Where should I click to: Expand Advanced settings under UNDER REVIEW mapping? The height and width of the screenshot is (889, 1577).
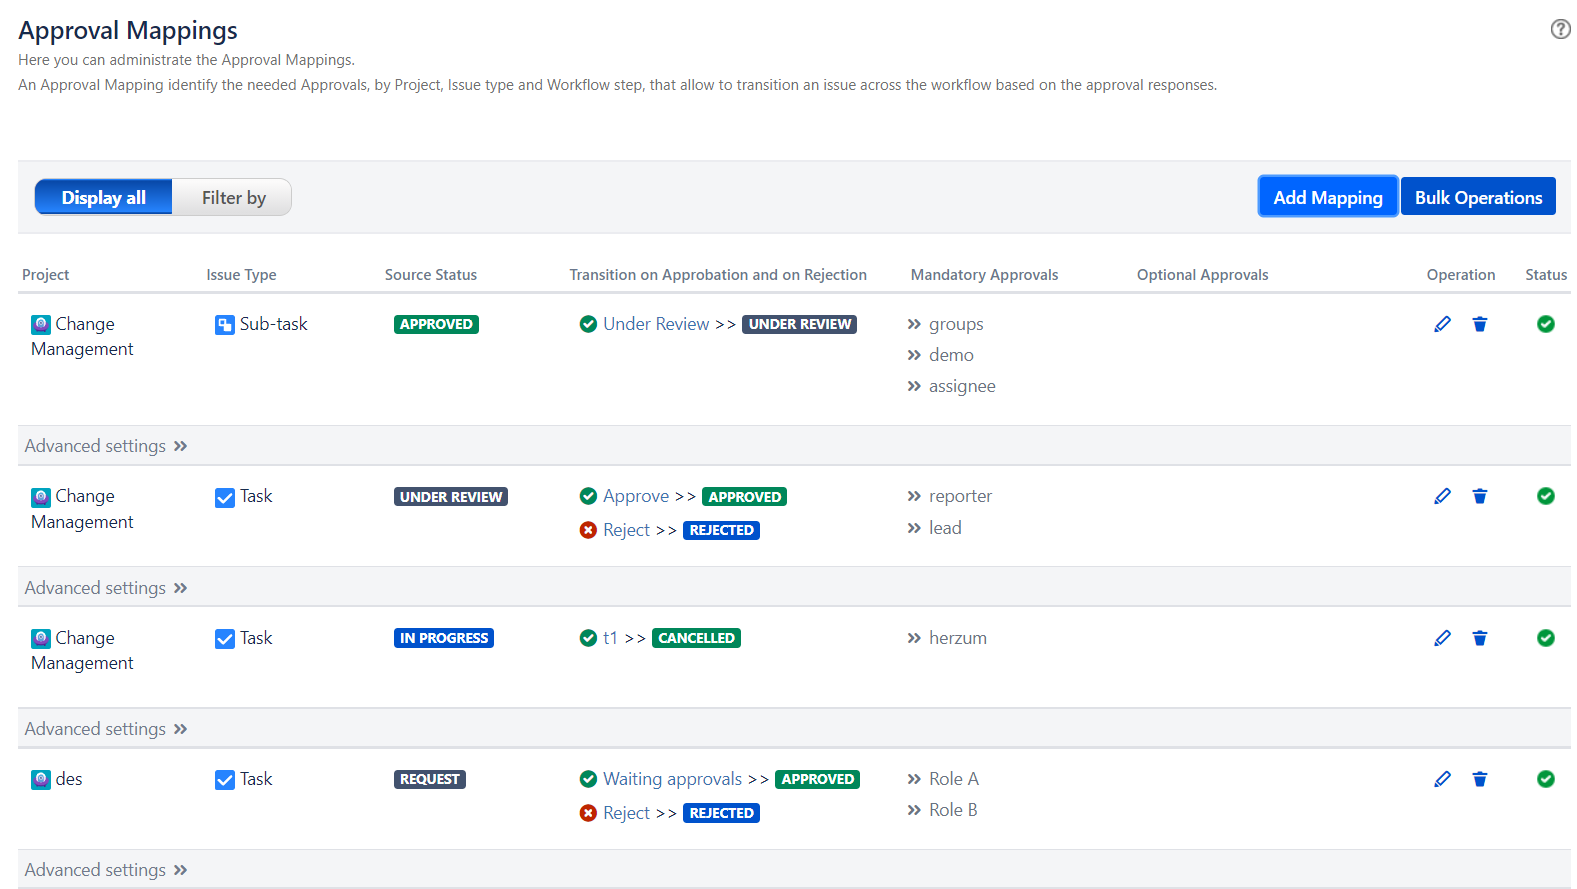(x=106, y=588)
